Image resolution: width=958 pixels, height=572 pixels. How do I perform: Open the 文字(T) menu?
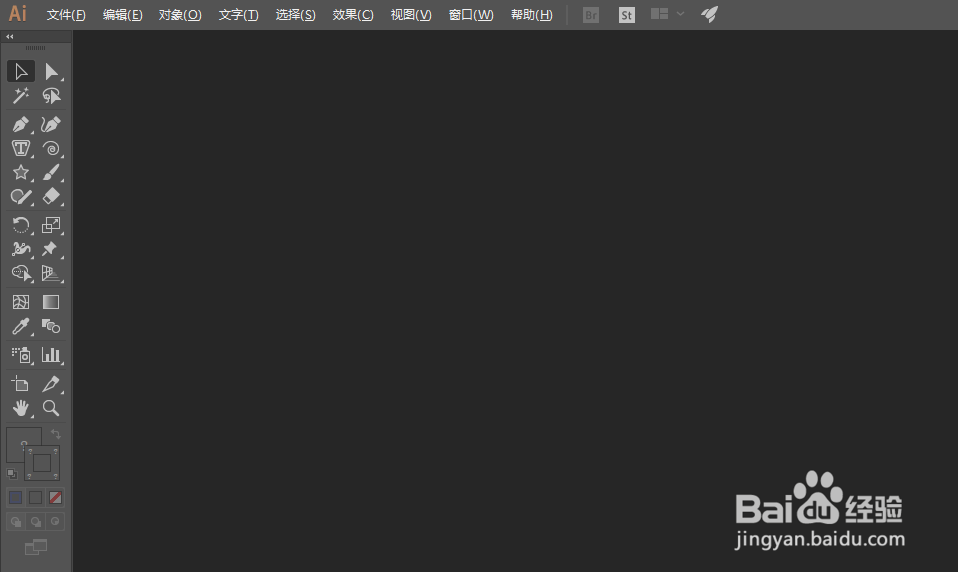[238, 15]
